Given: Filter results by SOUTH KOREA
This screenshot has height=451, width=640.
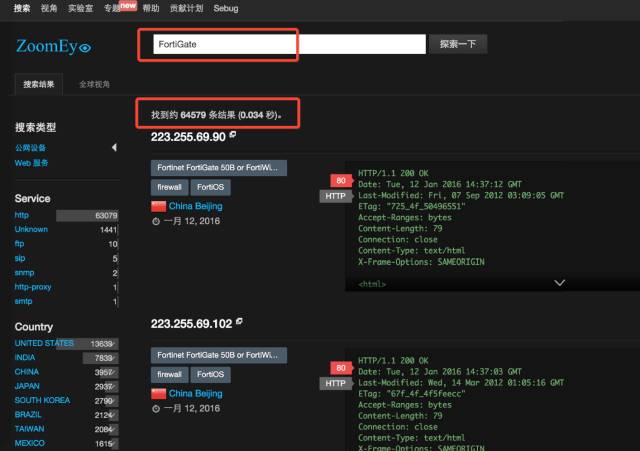Looking at the screenshot, I should point(42,400).
